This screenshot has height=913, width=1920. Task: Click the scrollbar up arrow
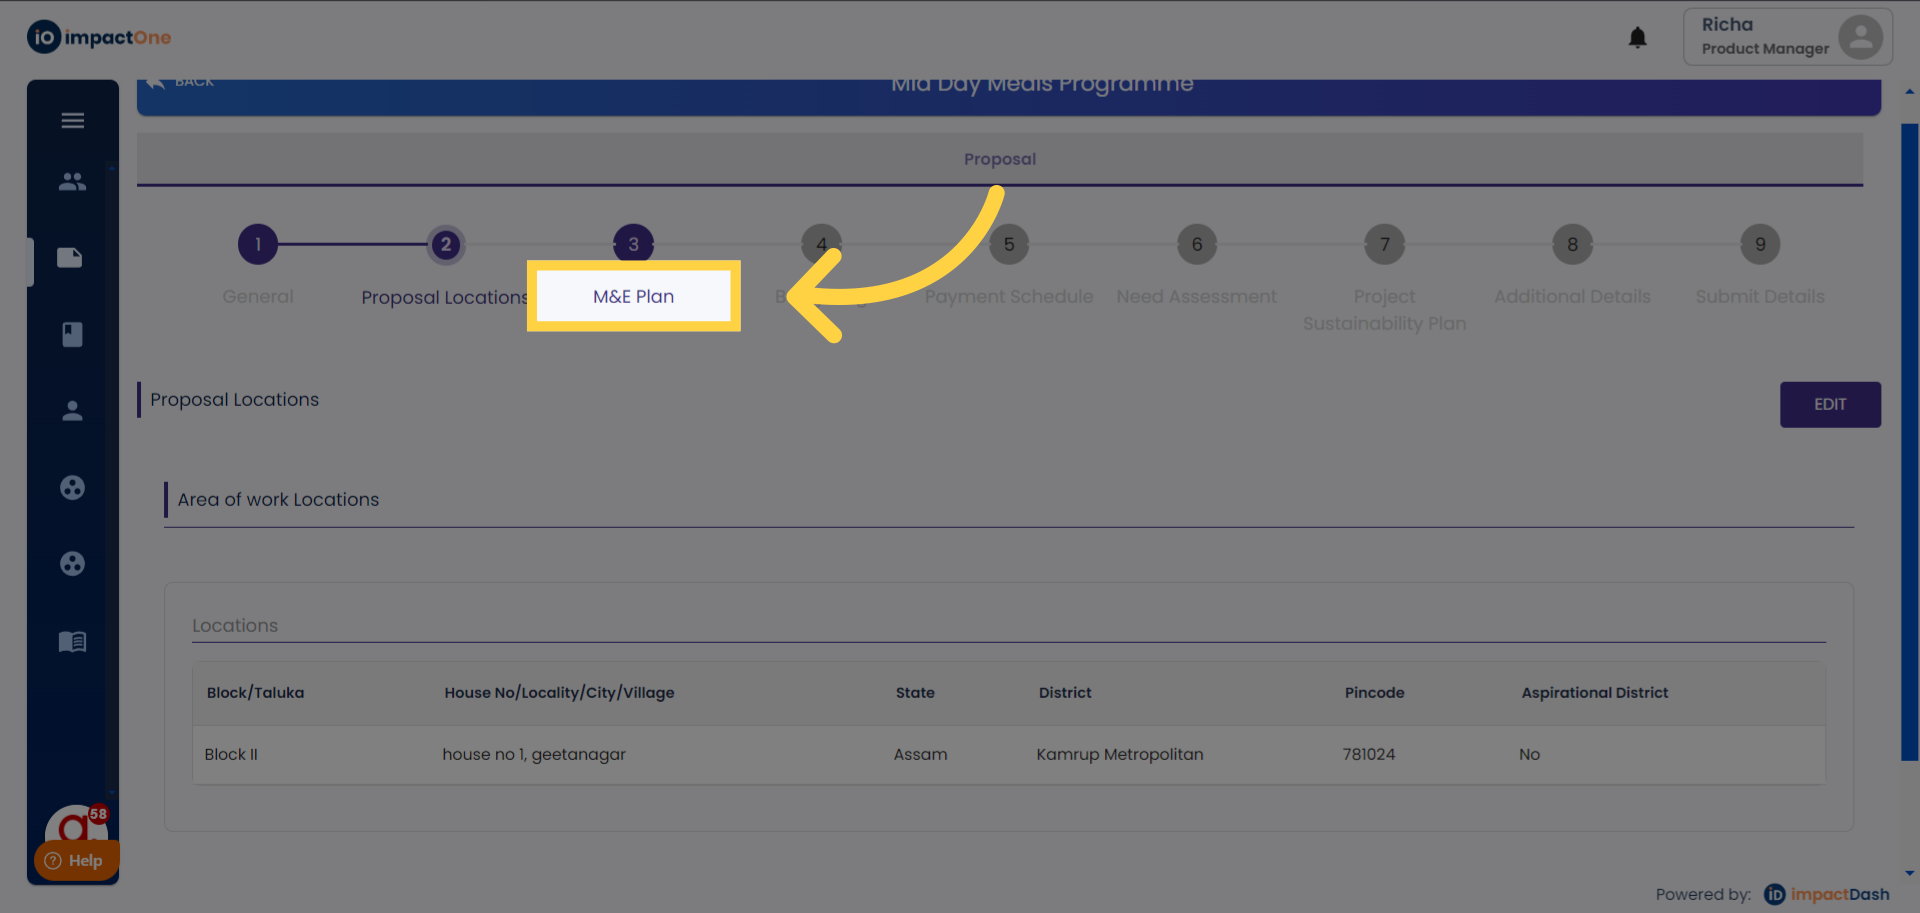[x=1910, y=92]
